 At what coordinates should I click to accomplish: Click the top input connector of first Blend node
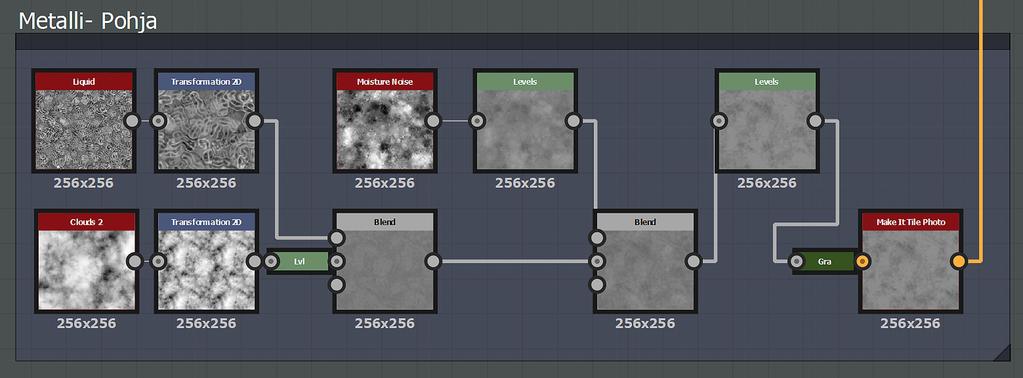tap(337, 237)
